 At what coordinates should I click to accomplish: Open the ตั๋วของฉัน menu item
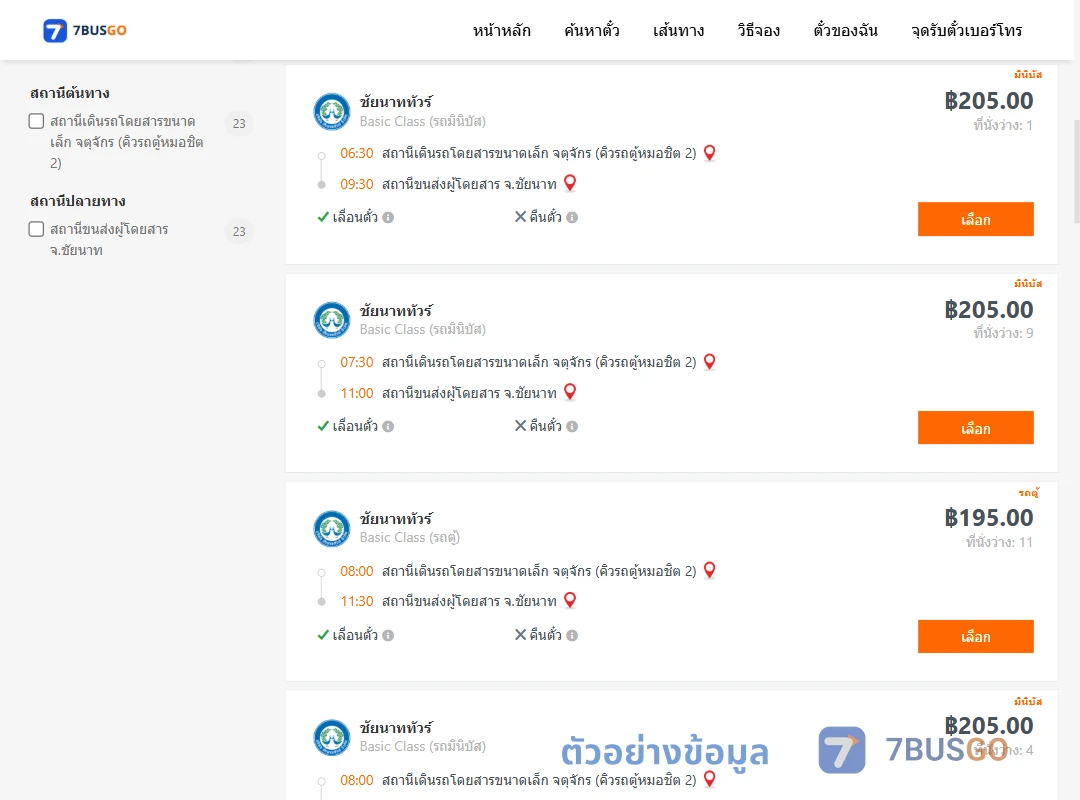tap(845, 30)
